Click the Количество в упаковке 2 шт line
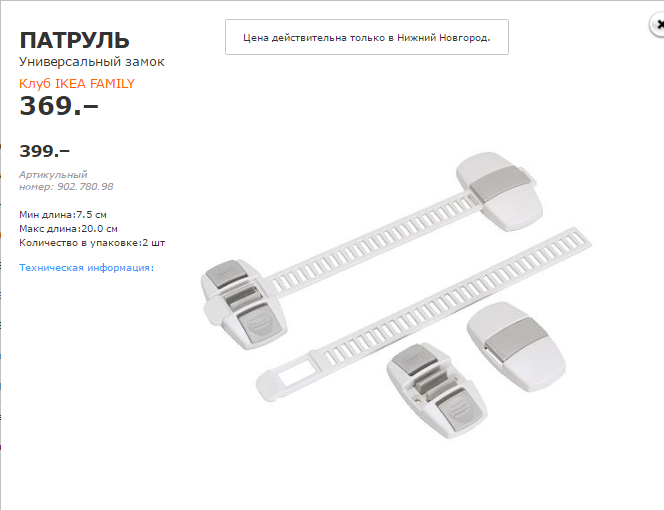 click(x=92, y=243)
